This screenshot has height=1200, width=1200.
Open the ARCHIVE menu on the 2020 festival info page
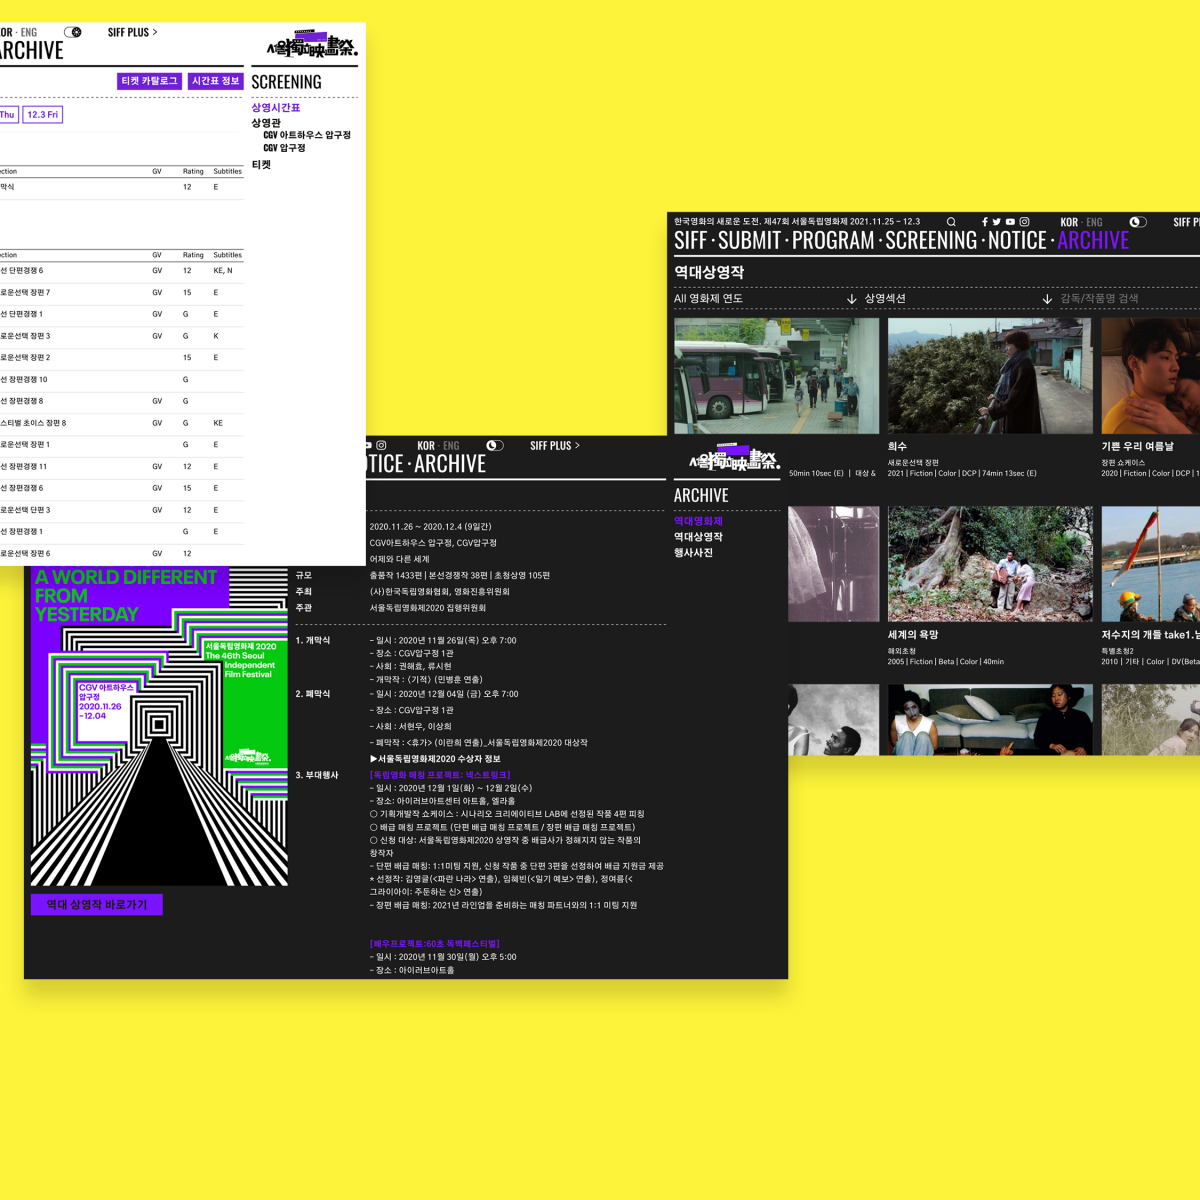tap(450, 464)
